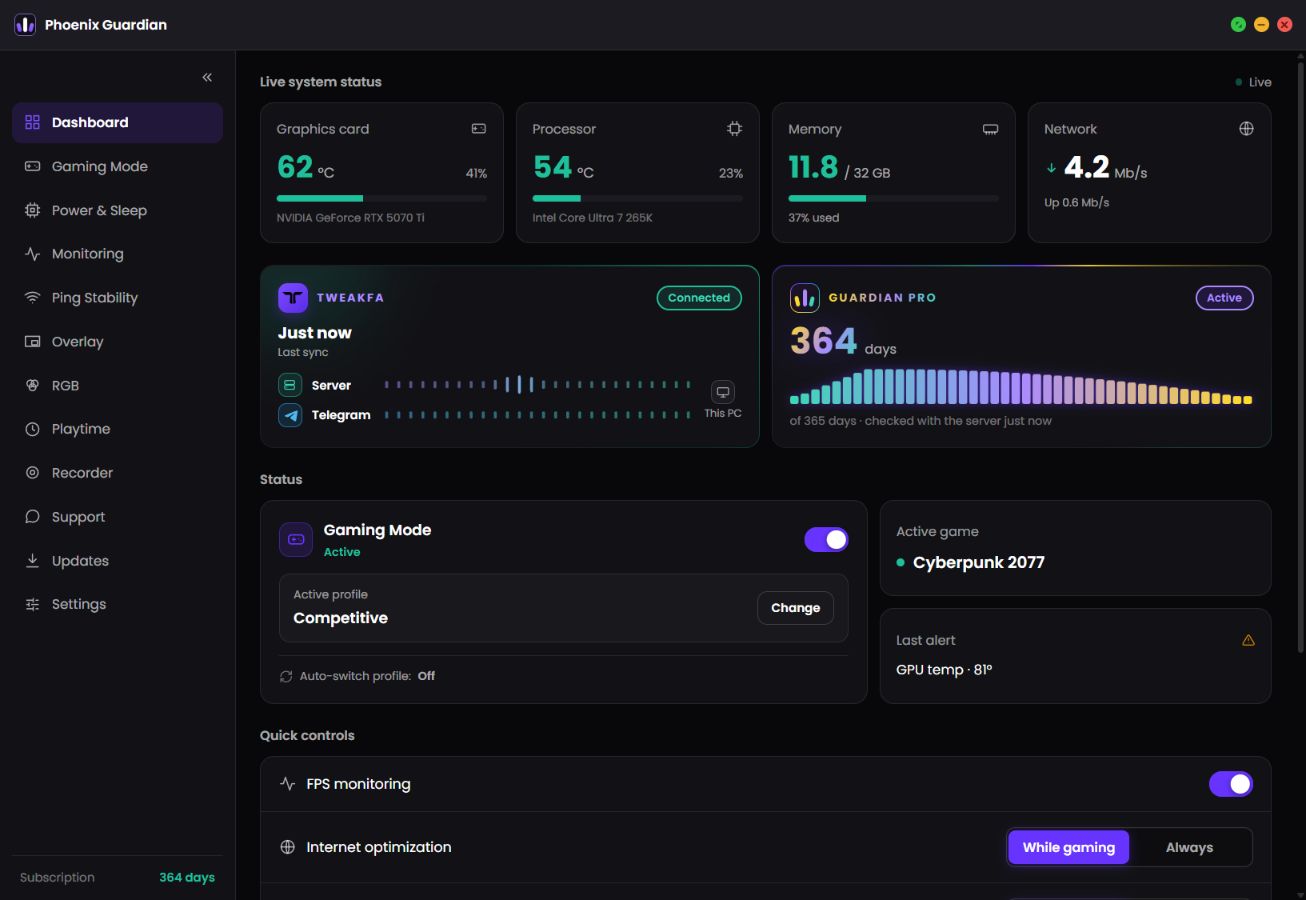Viewport: 1306px width, 900px height.
Task: Click the Competitive active profile name
Action: click(x=340, y=618)
